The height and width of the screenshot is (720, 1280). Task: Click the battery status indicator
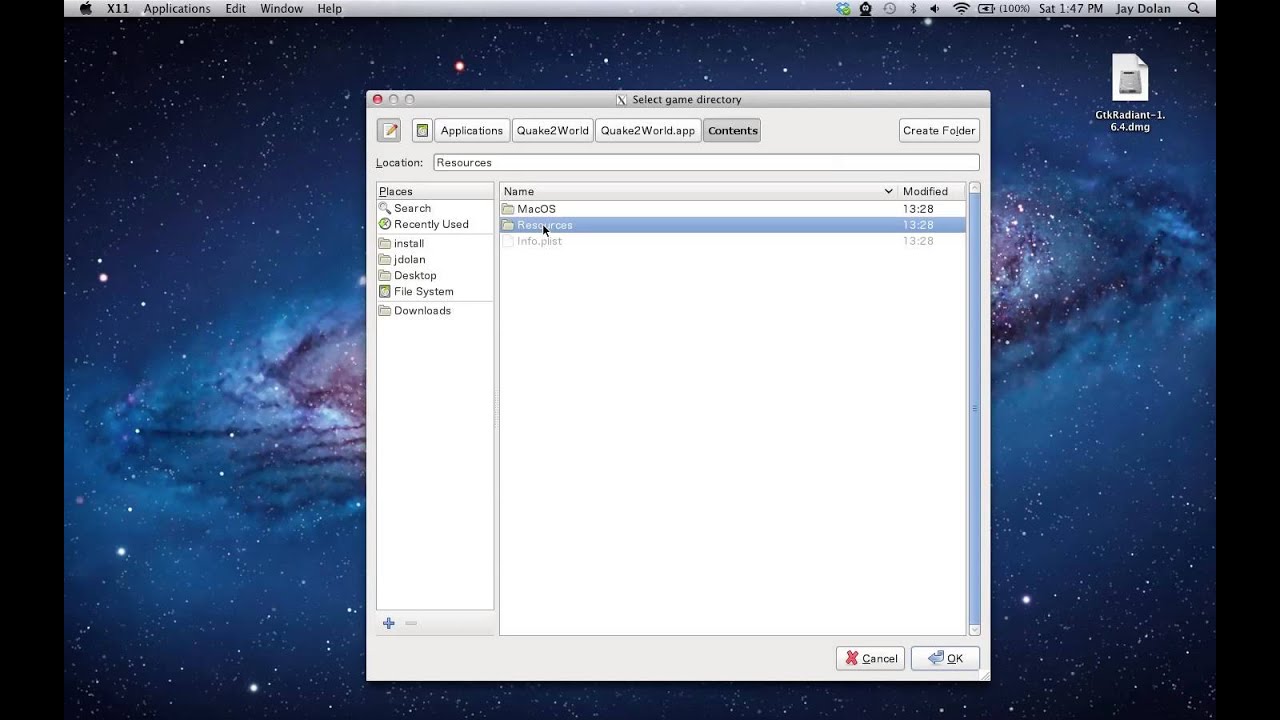1003,9
